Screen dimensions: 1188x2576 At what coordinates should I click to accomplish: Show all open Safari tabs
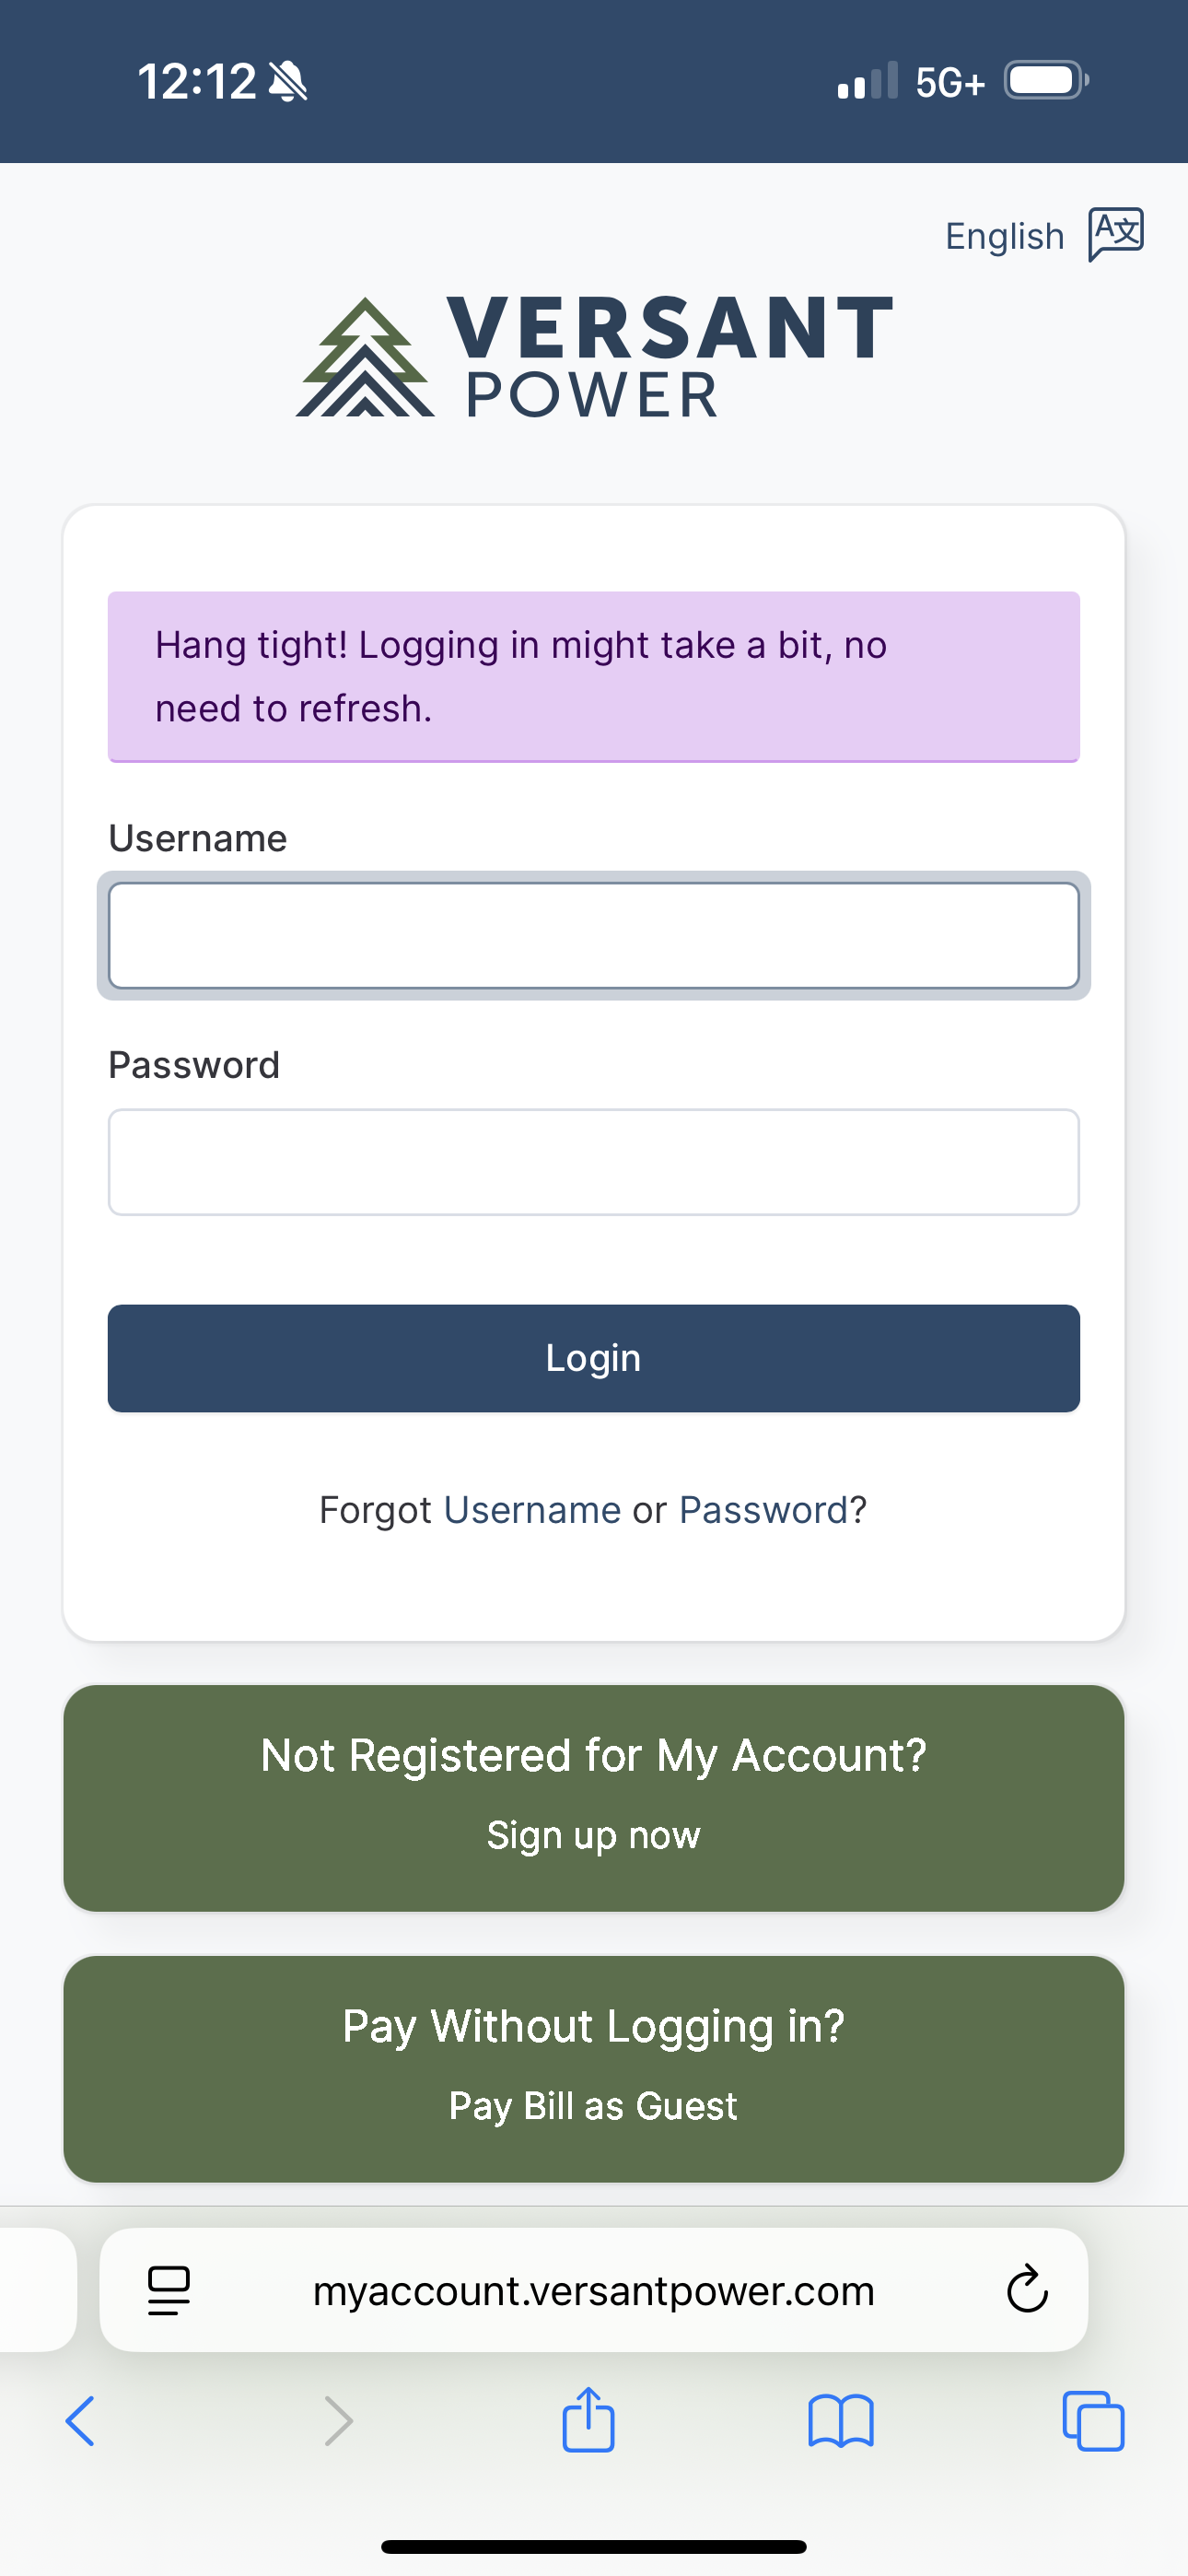click(1093, 2421)
